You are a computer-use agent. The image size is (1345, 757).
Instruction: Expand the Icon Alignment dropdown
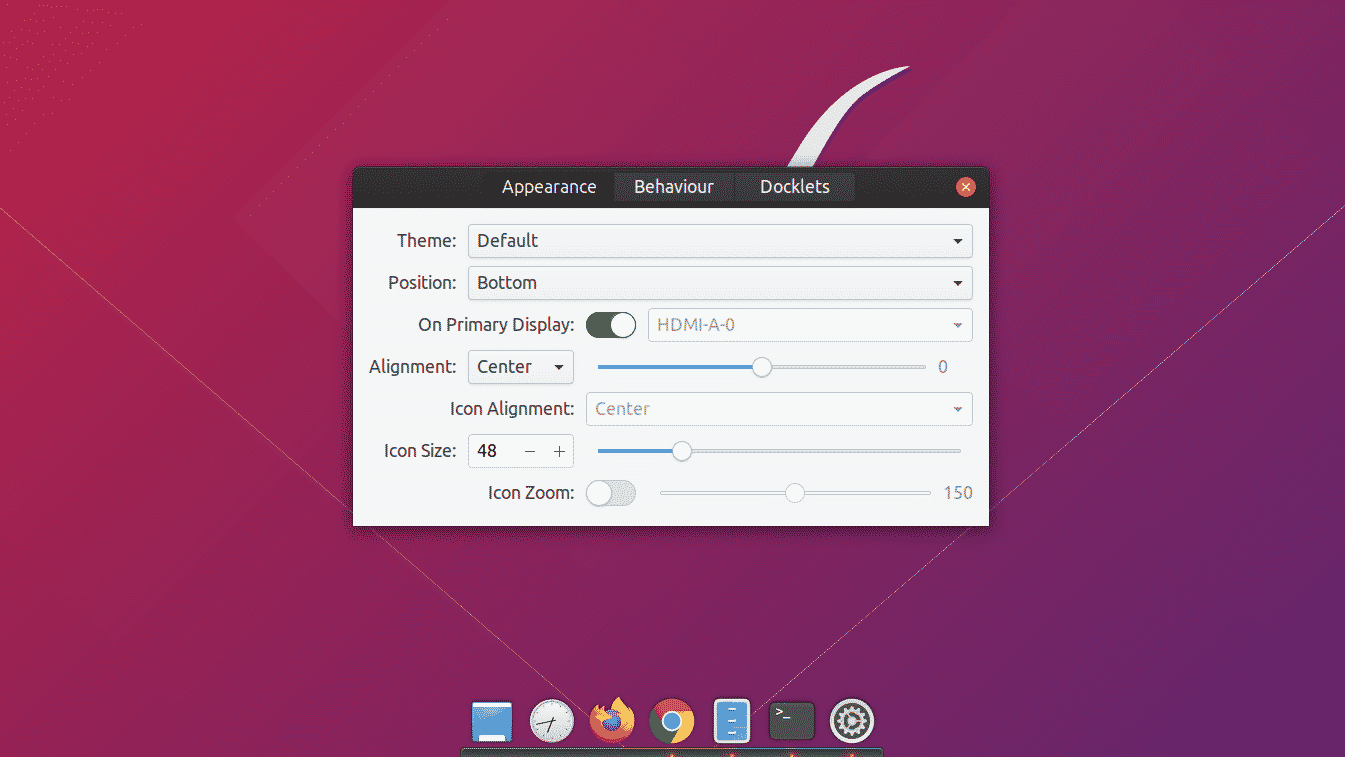(779, 409)
